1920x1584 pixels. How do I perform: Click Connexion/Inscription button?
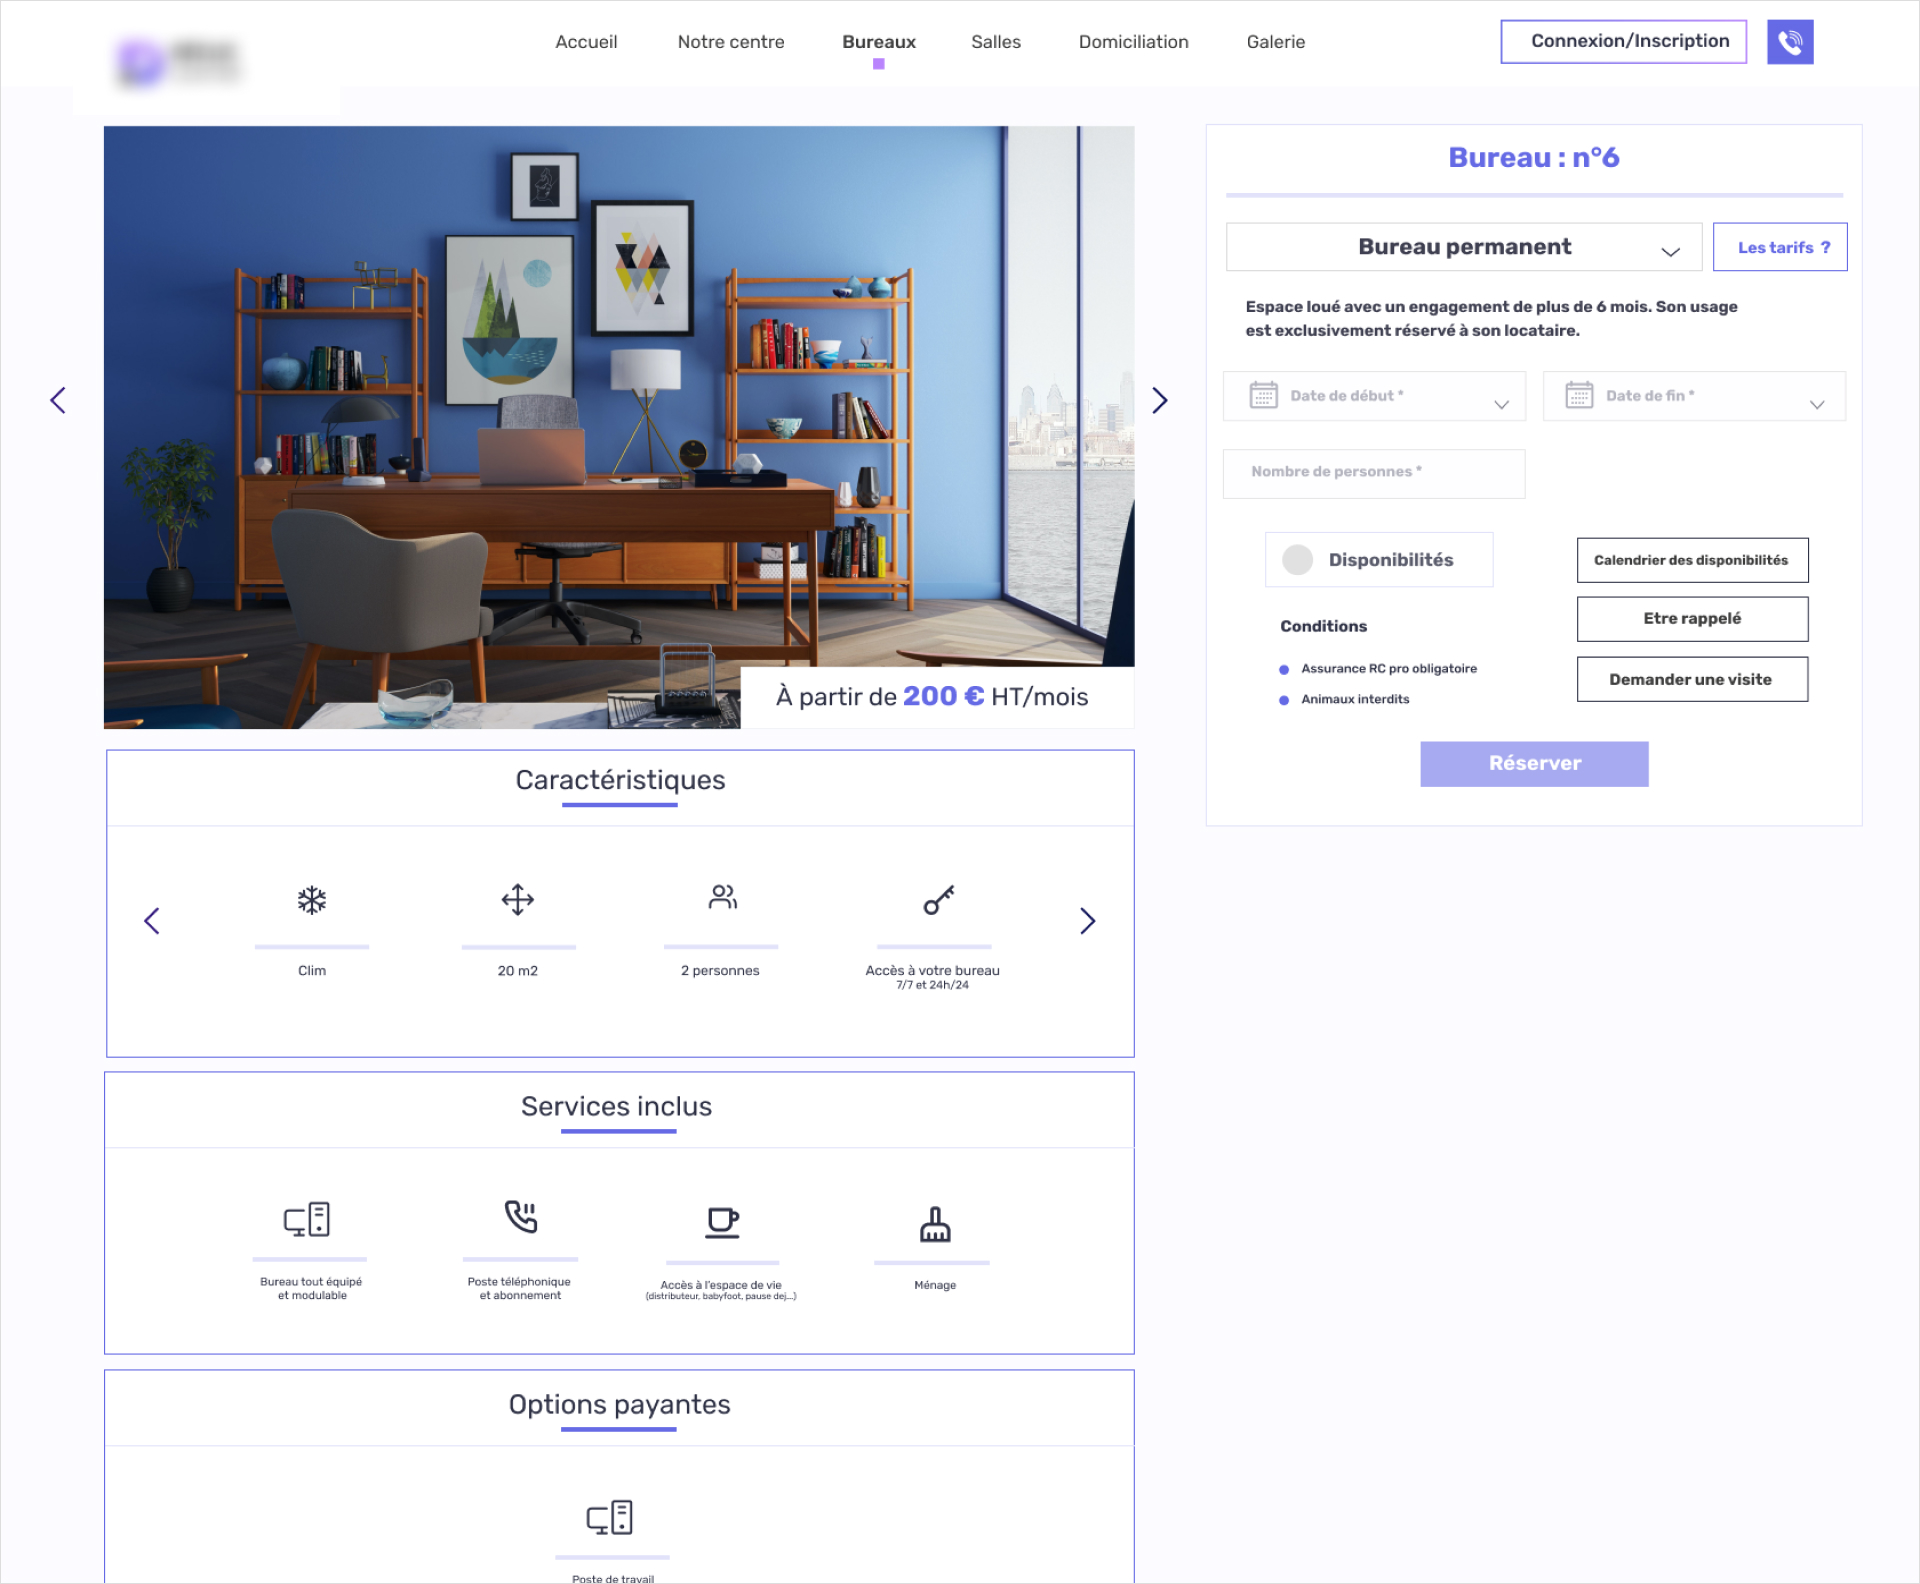1623,41
